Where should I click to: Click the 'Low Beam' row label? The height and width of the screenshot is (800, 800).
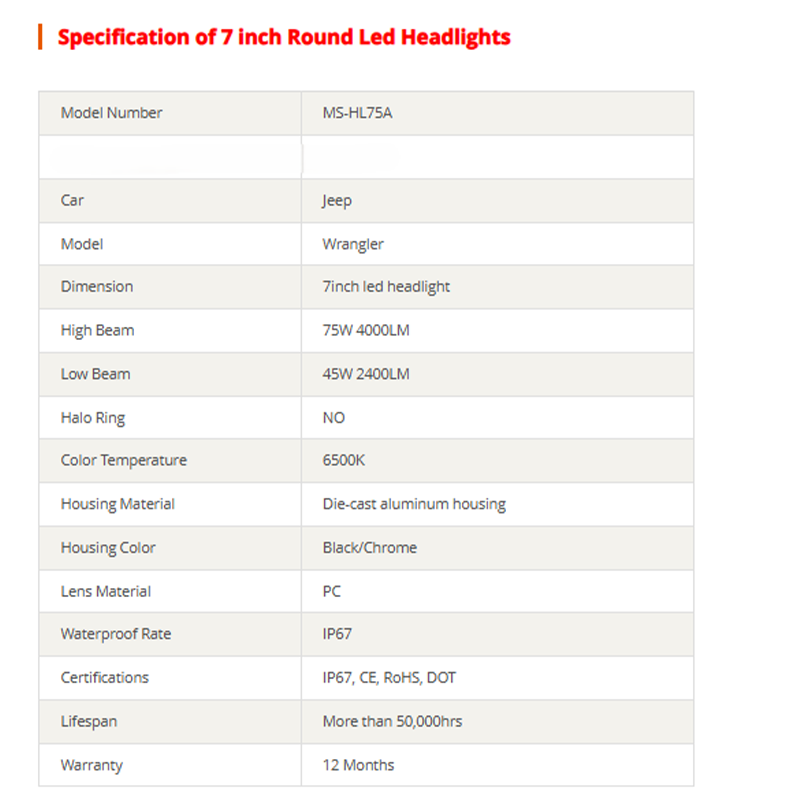95,374
